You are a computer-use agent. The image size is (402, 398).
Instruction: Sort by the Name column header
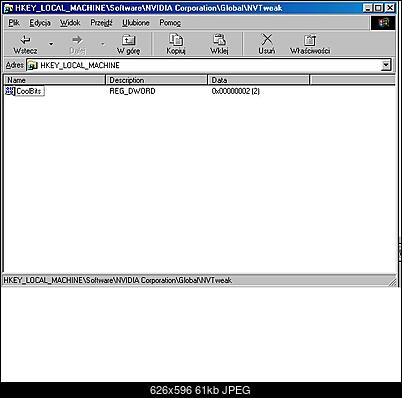click(55, 80)
